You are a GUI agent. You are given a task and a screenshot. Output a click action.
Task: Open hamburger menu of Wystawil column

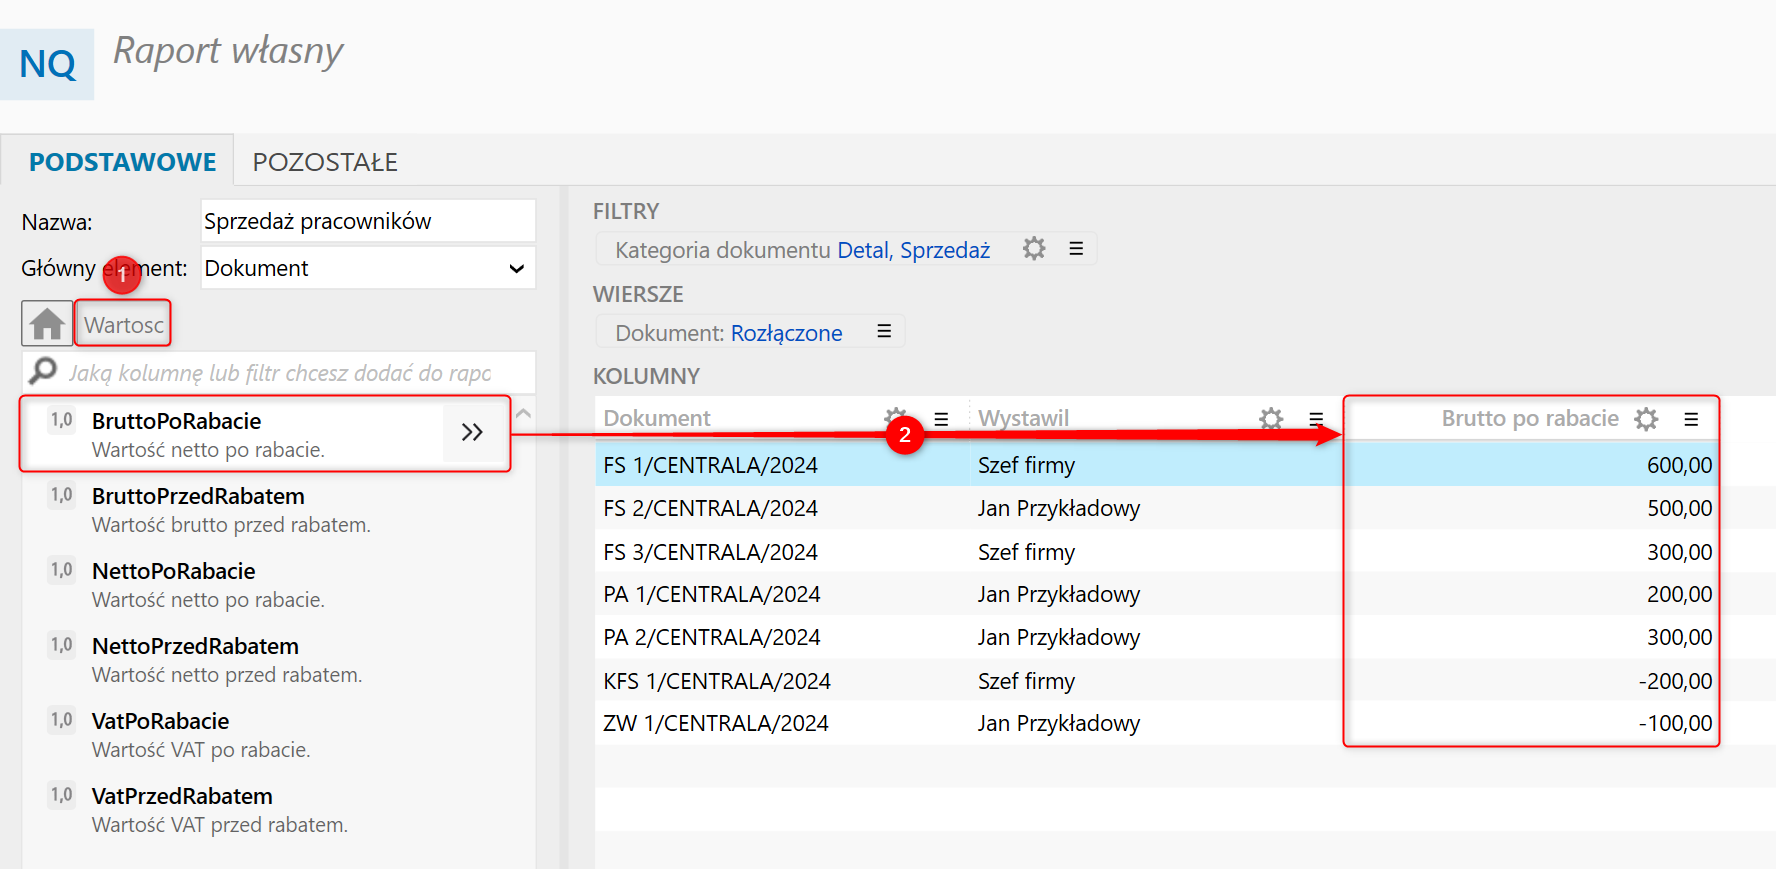point(1316,419)
